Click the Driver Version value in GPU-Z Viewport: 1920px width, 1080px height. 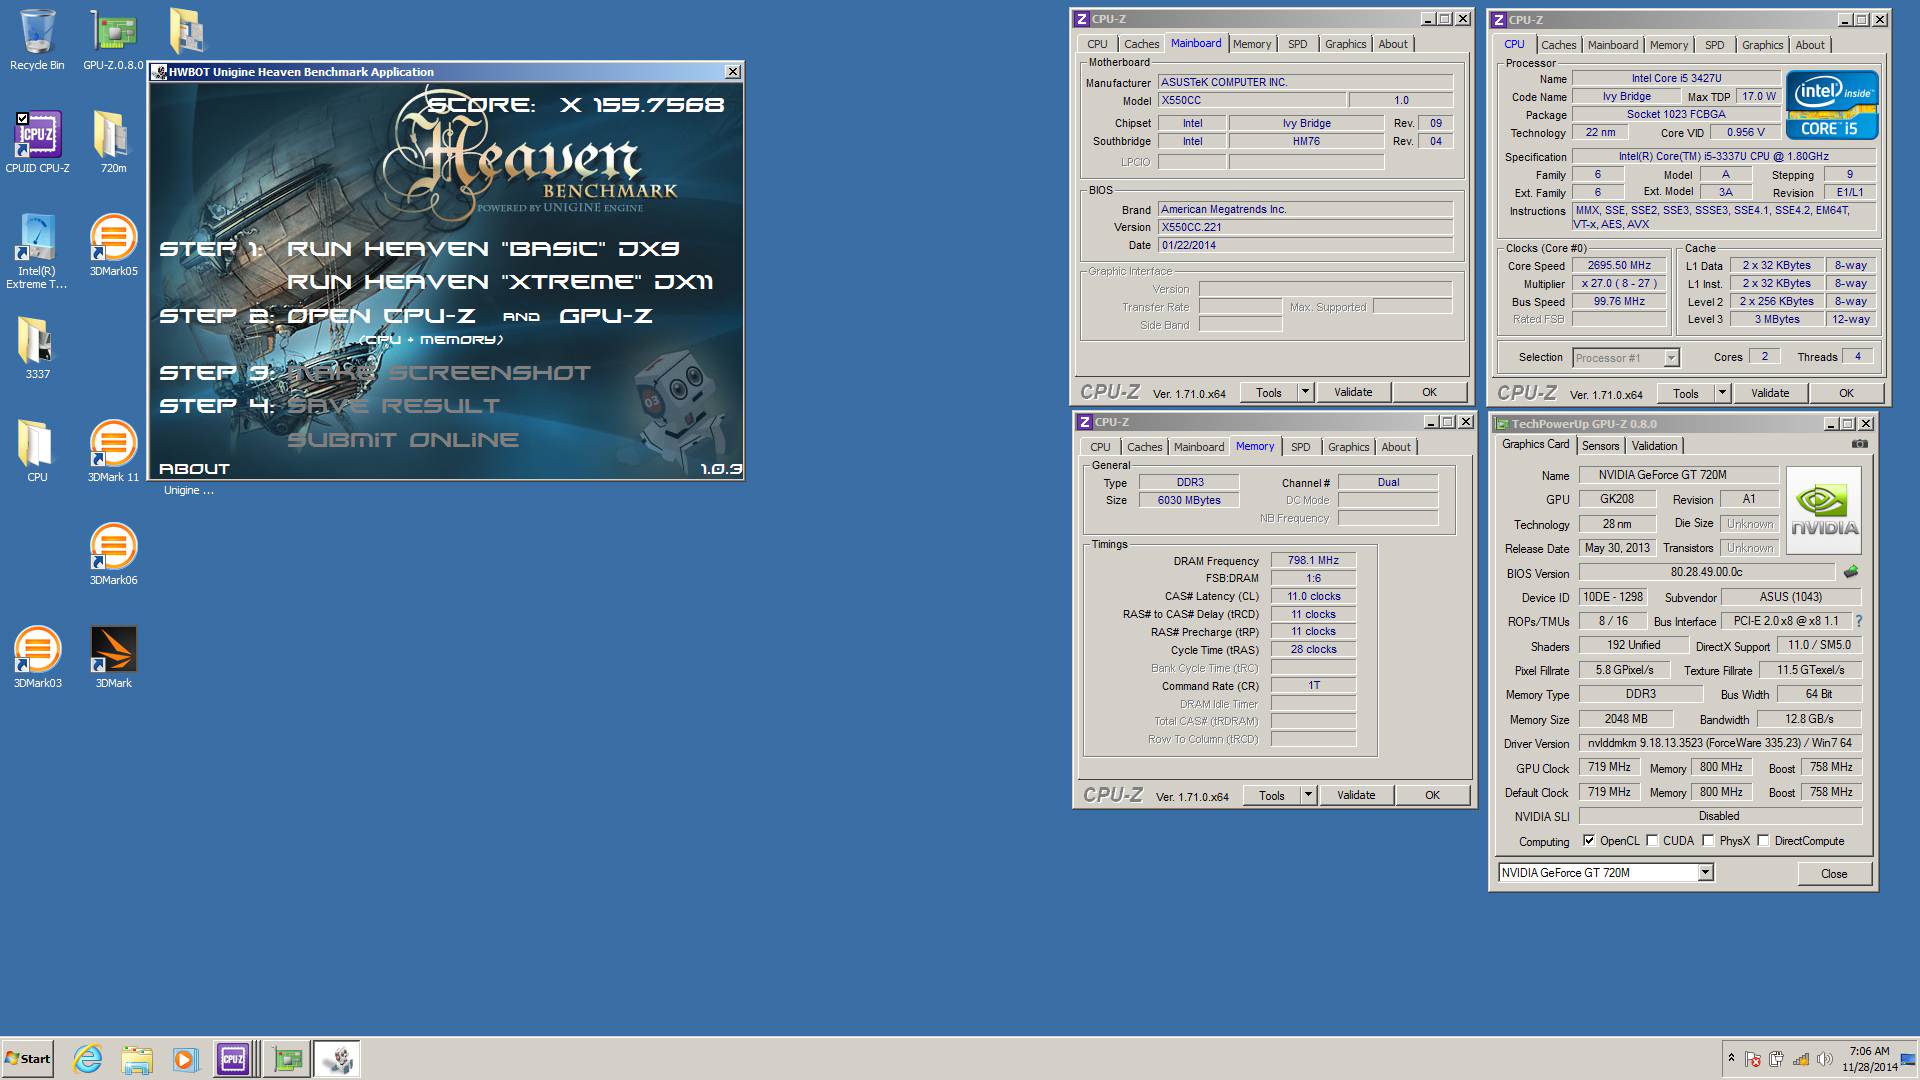1720,743
